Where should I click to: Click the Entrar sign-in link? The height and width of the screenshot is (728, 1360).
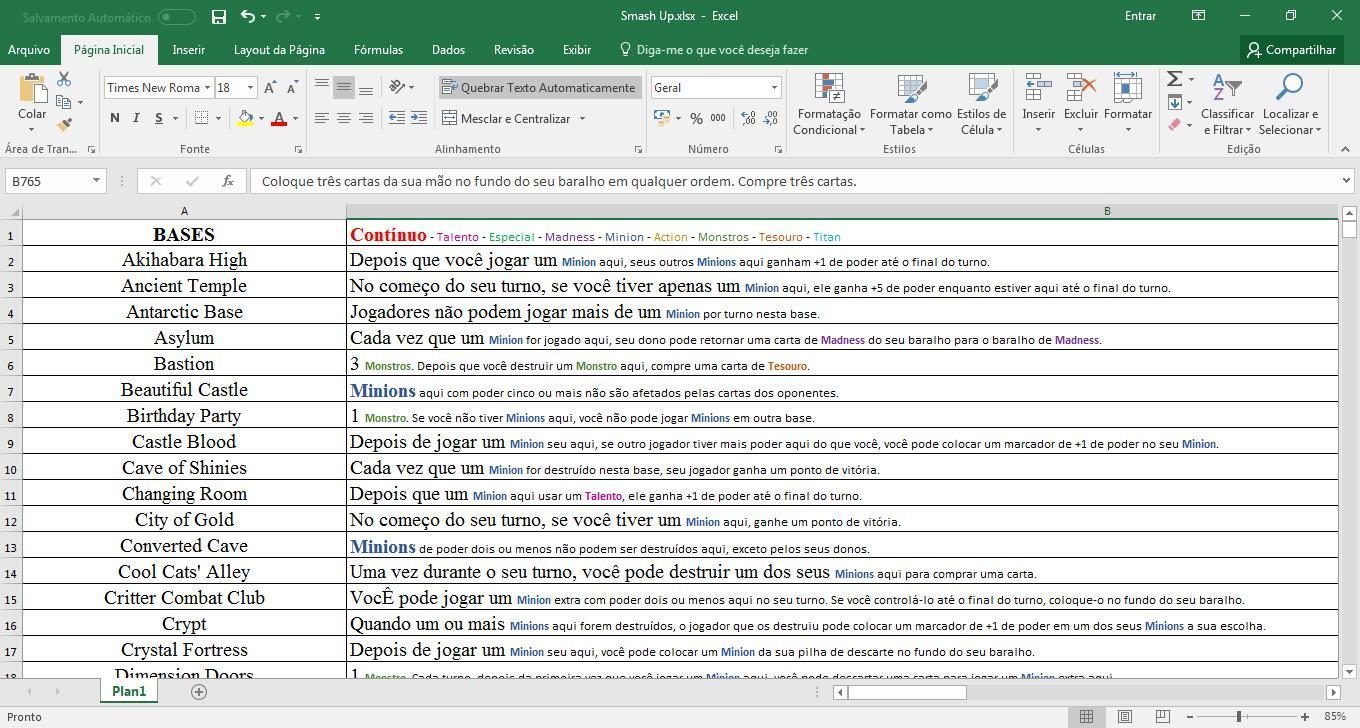tap(1140, 16)
